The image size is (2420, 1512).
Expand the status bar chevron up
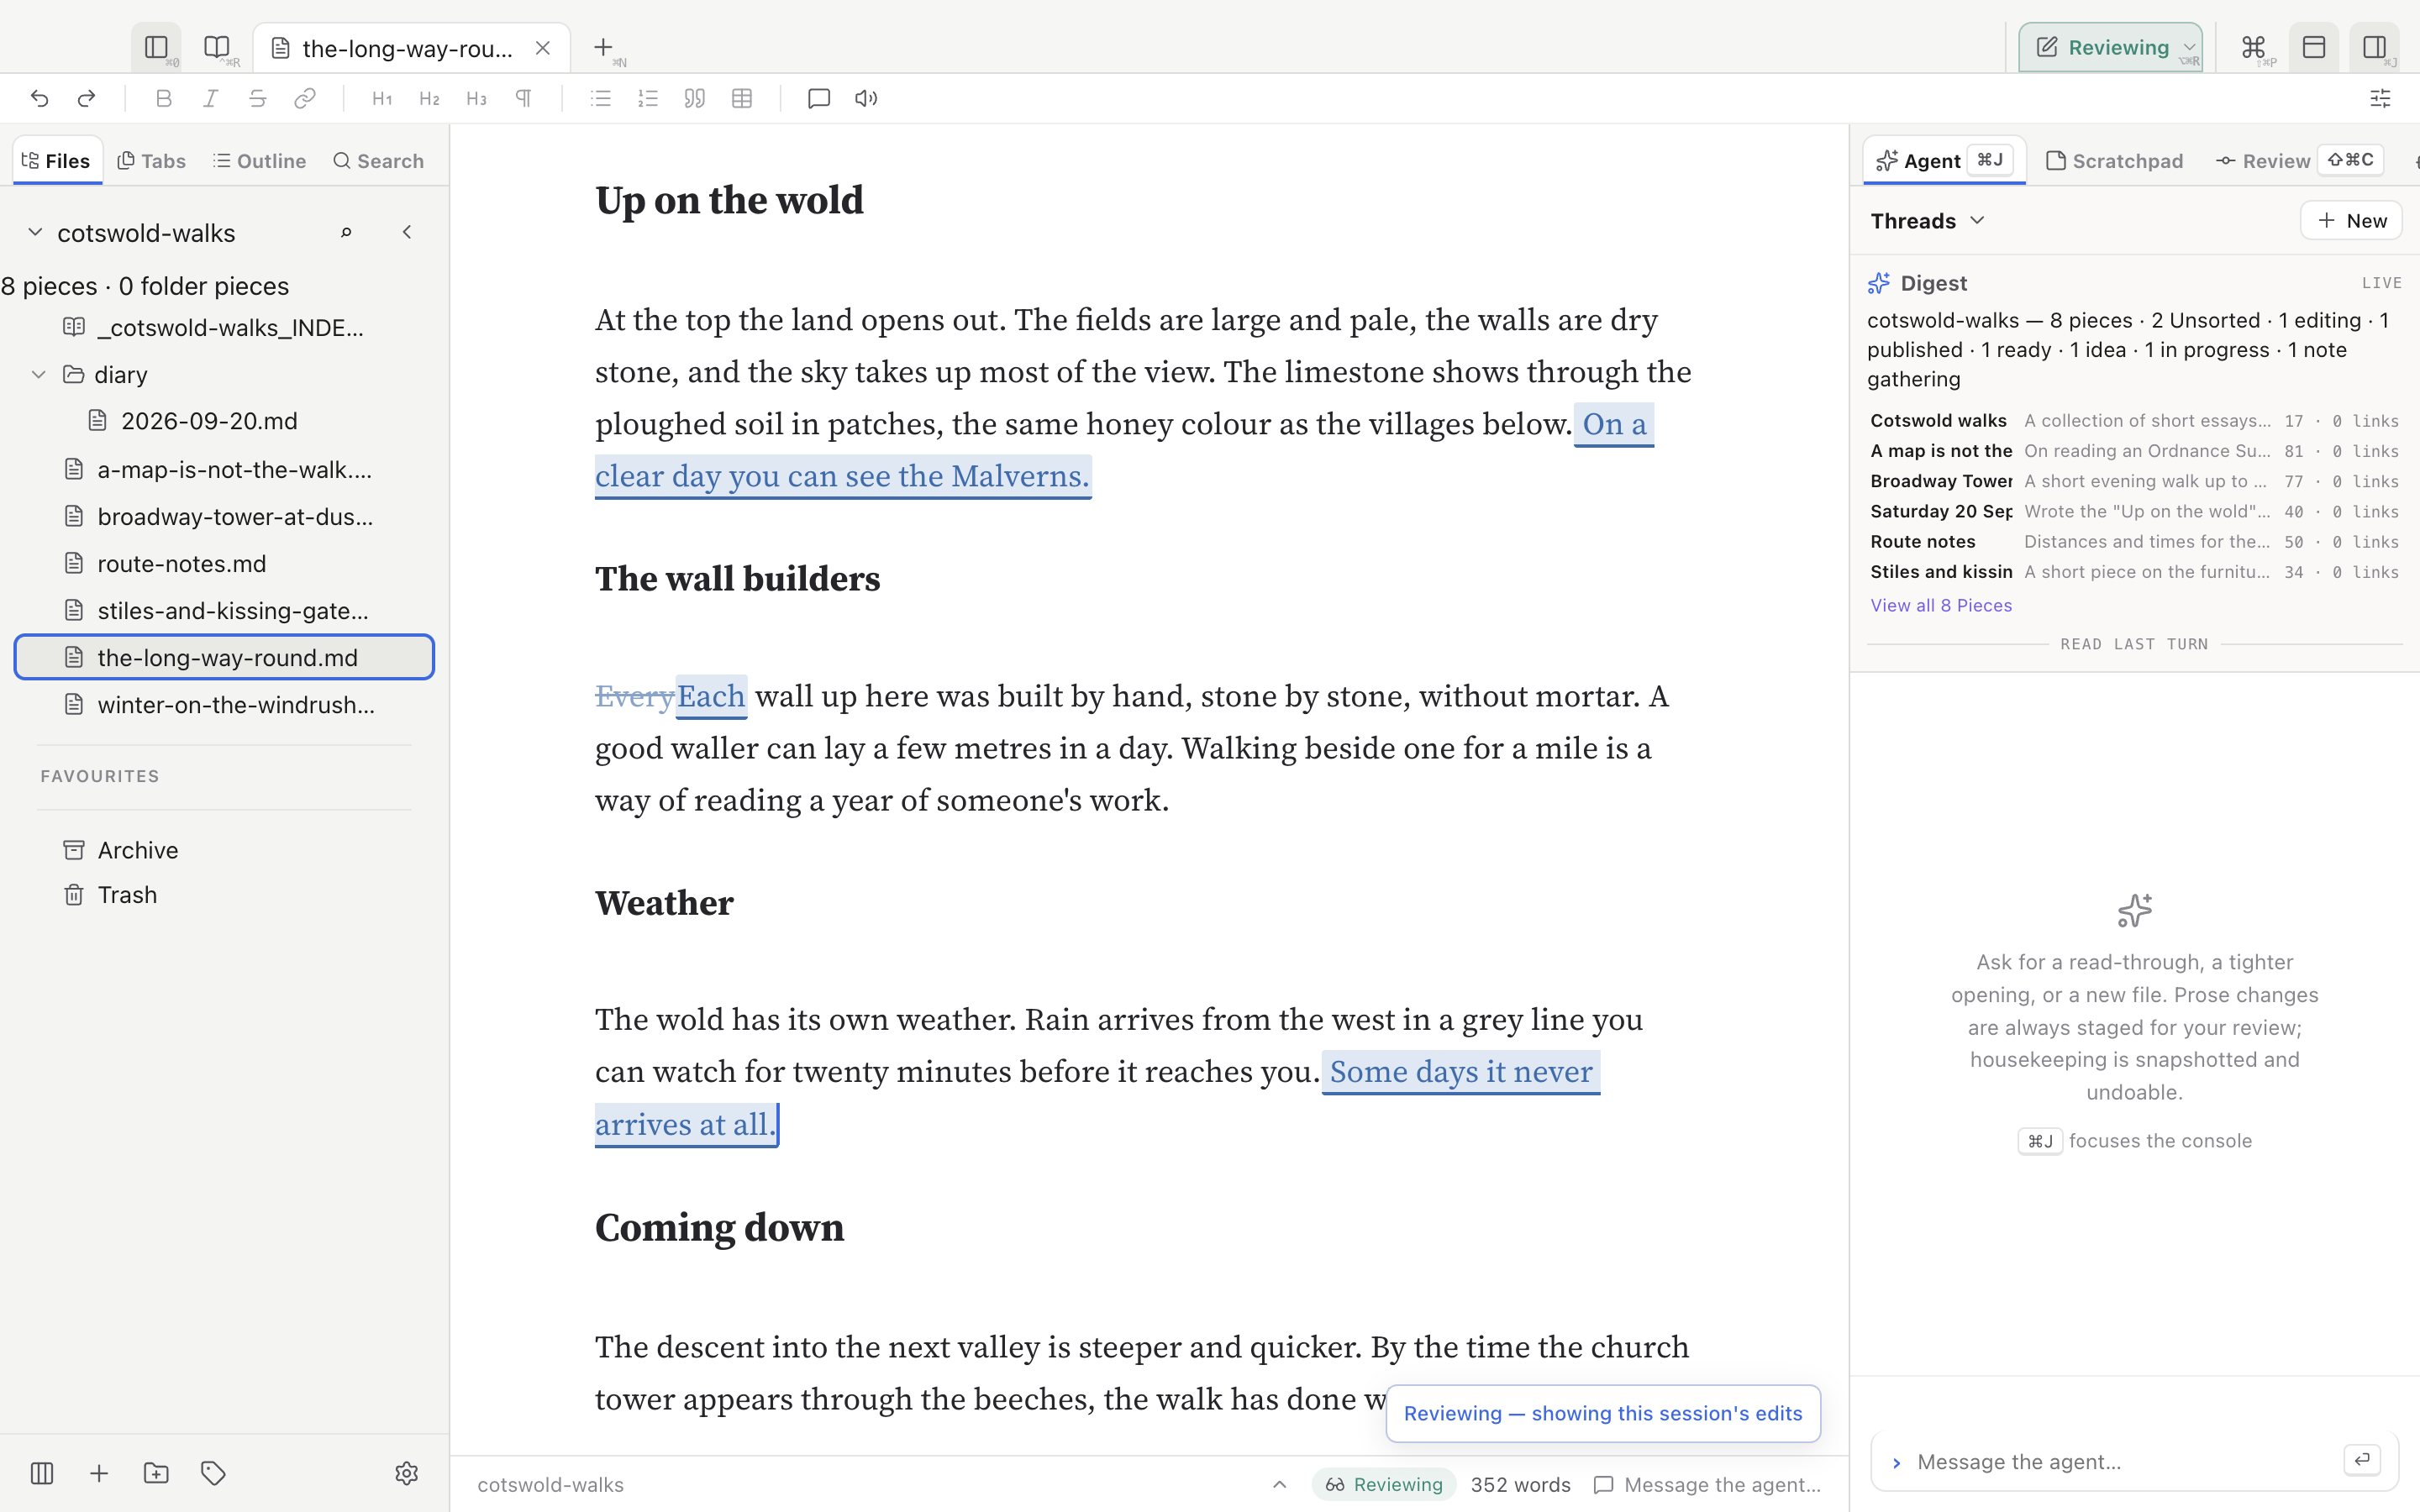1279,1484
